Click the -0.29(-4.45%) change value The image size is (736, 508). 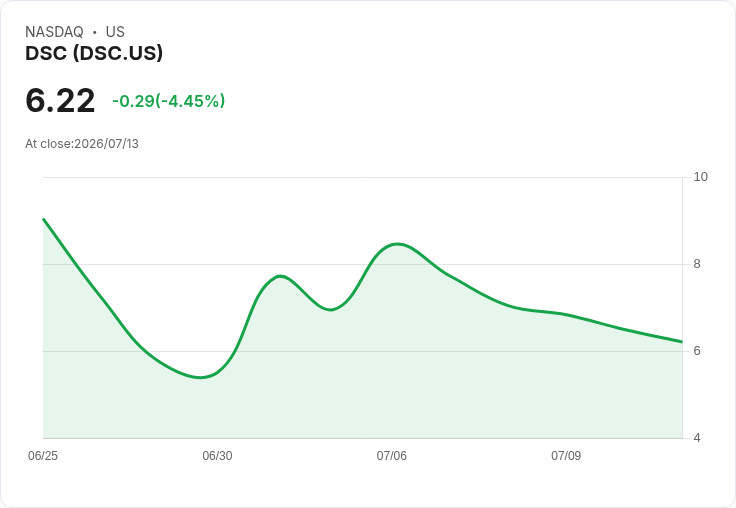coord(169,101)
